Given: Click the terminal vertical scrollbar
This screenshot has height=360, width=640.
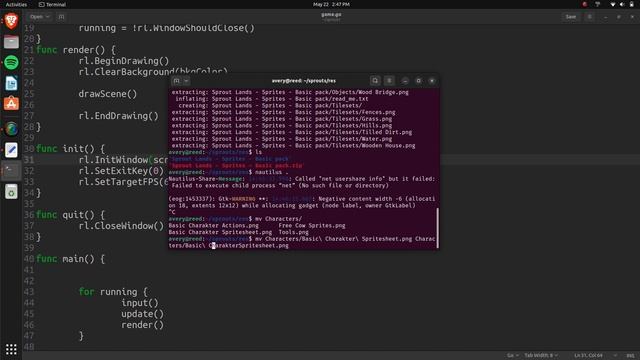Looking at the screenshot, I should click(x=438, y=228).
